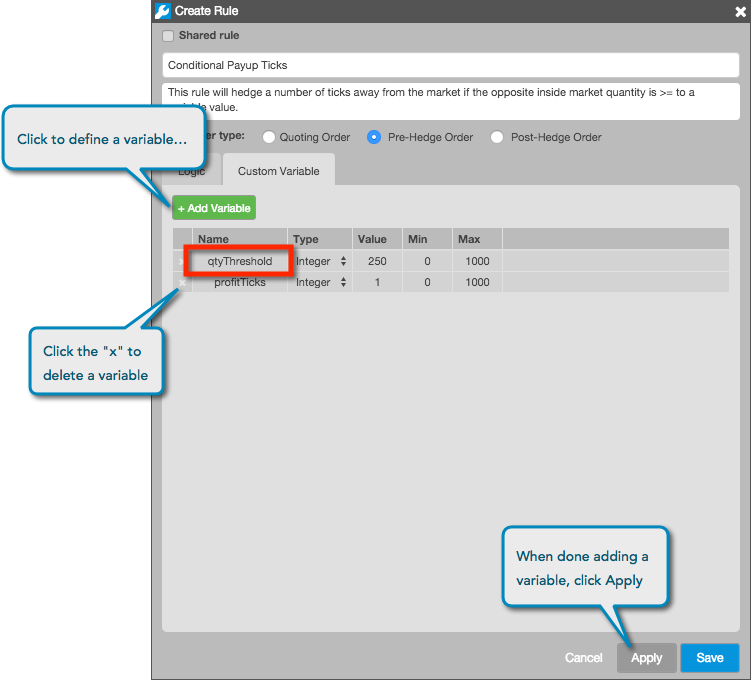The height and width of the screenshot is (680, 751).
Task: Click the wrench icon in Create Rule title
Action: [163, 11]
